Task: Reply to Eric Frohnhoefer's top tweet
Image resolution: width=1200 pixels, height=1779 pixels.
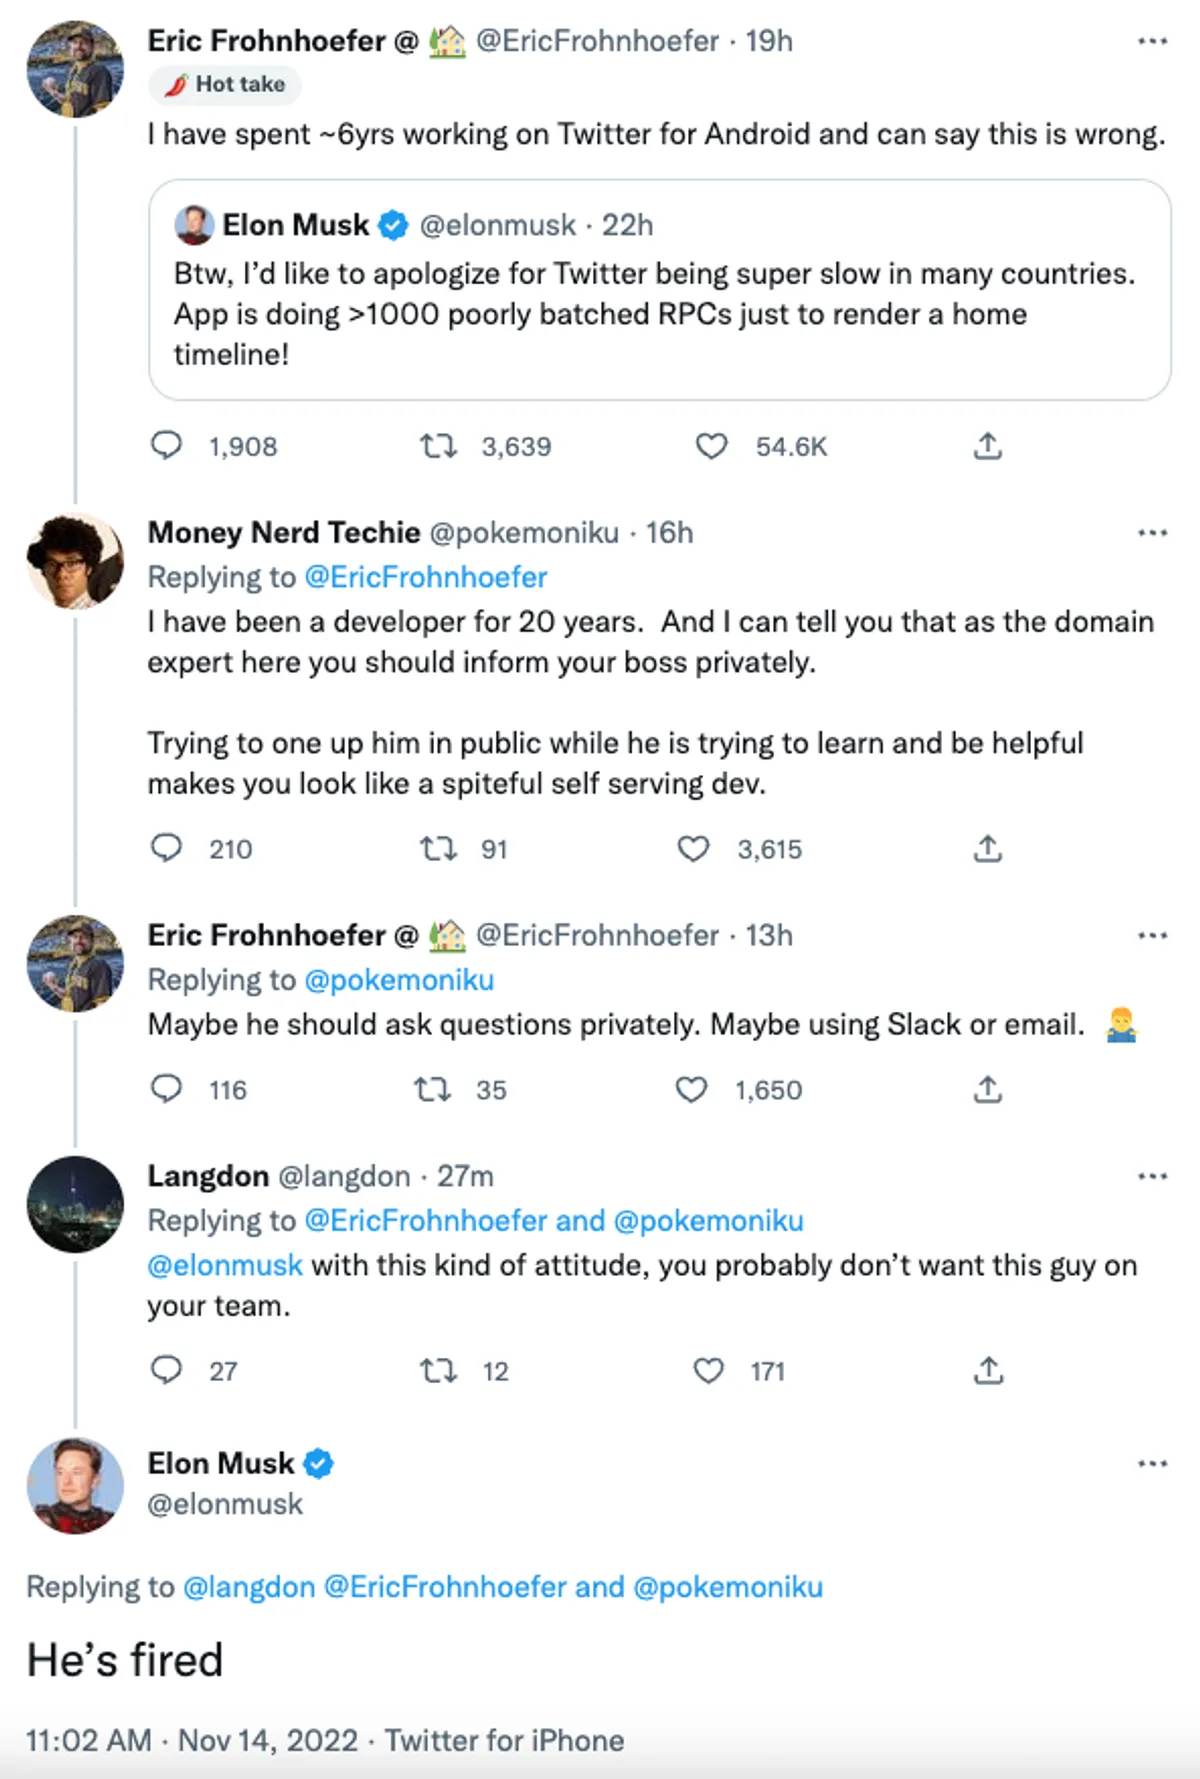Action: point(166,445)
